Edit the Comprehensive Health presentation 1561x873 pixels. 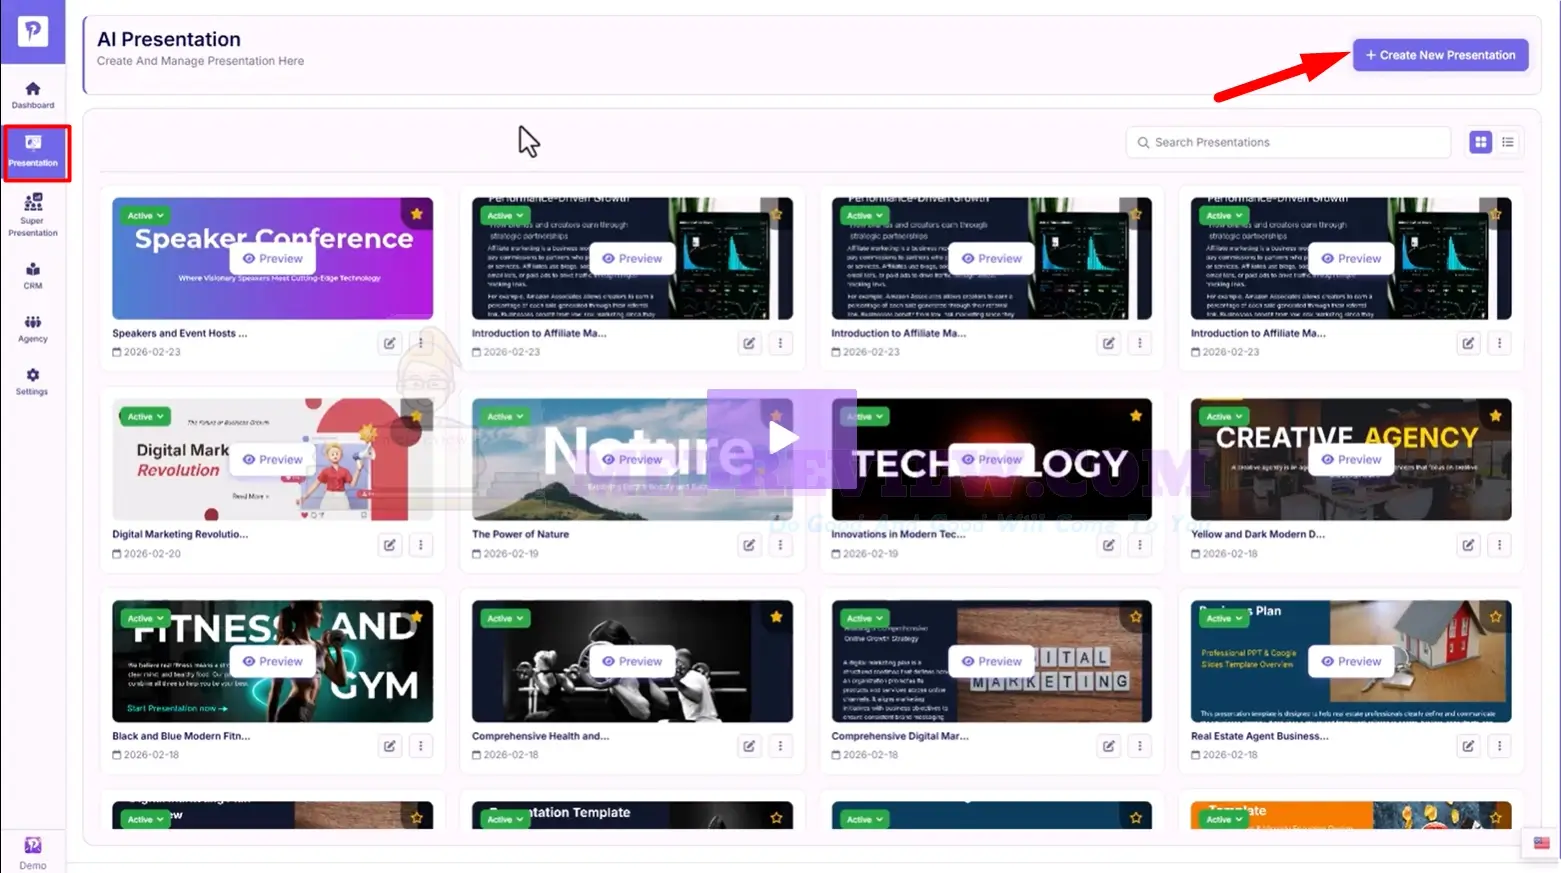coord(749,746)
